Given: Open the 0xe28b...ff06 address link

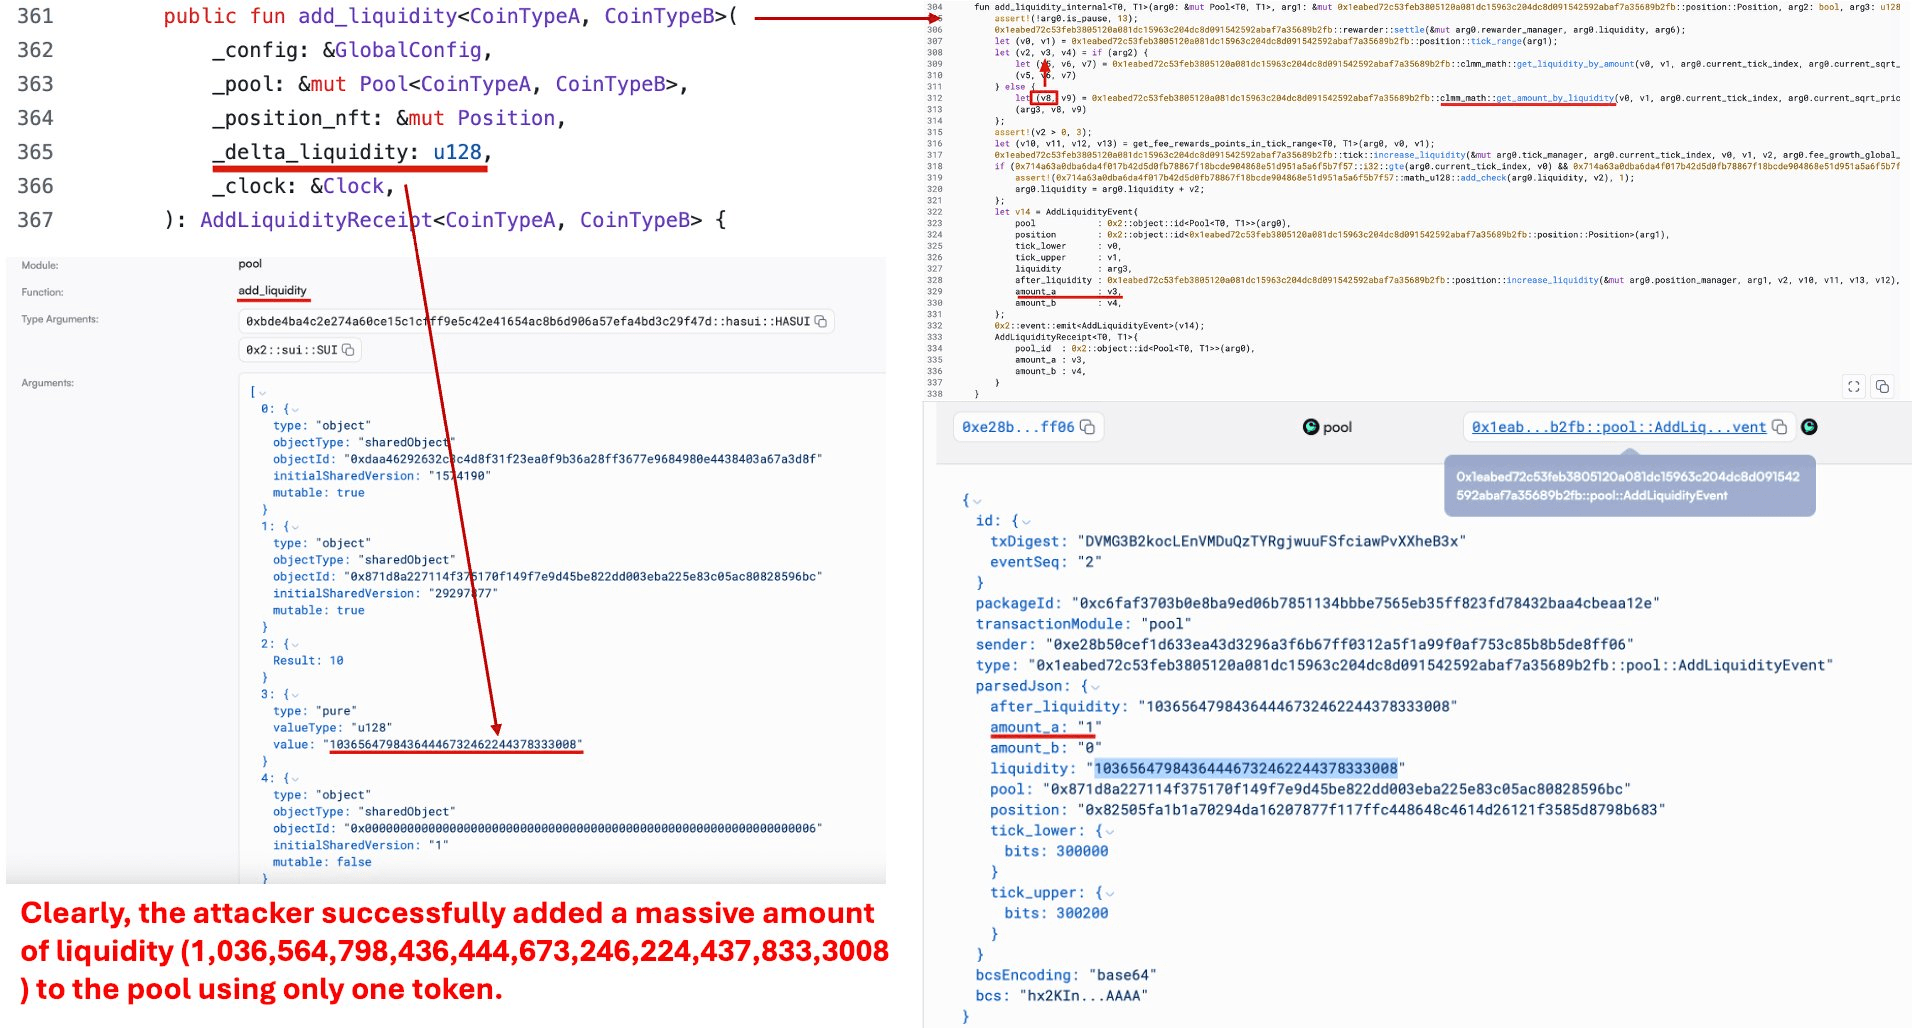Looking at the screenshot, I should pos(1017,427).
